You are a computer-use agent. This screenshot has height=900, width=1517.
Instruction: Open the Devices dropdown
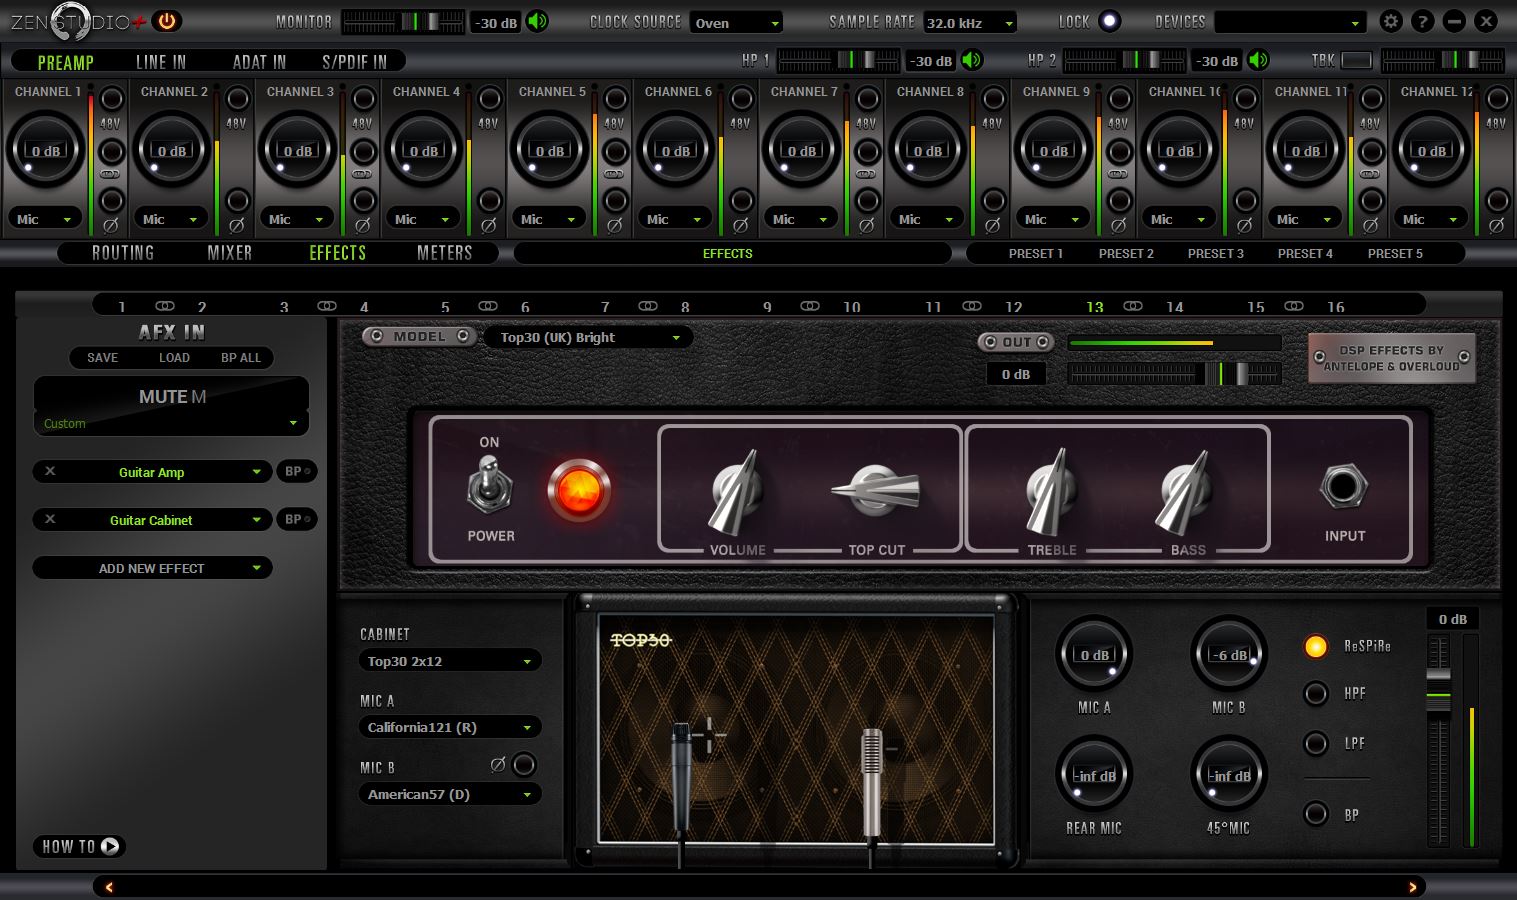(x=1290, y=22)
